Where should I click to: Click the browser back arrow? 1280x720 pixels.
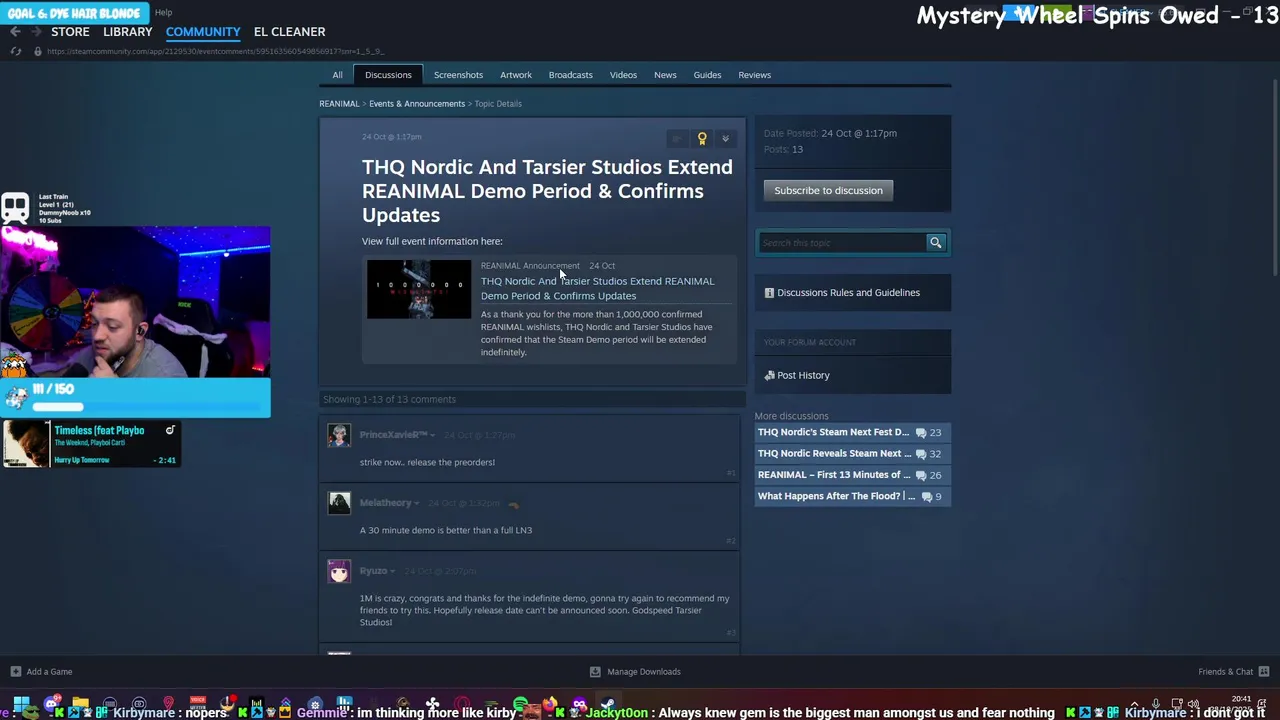click(15, 32)
